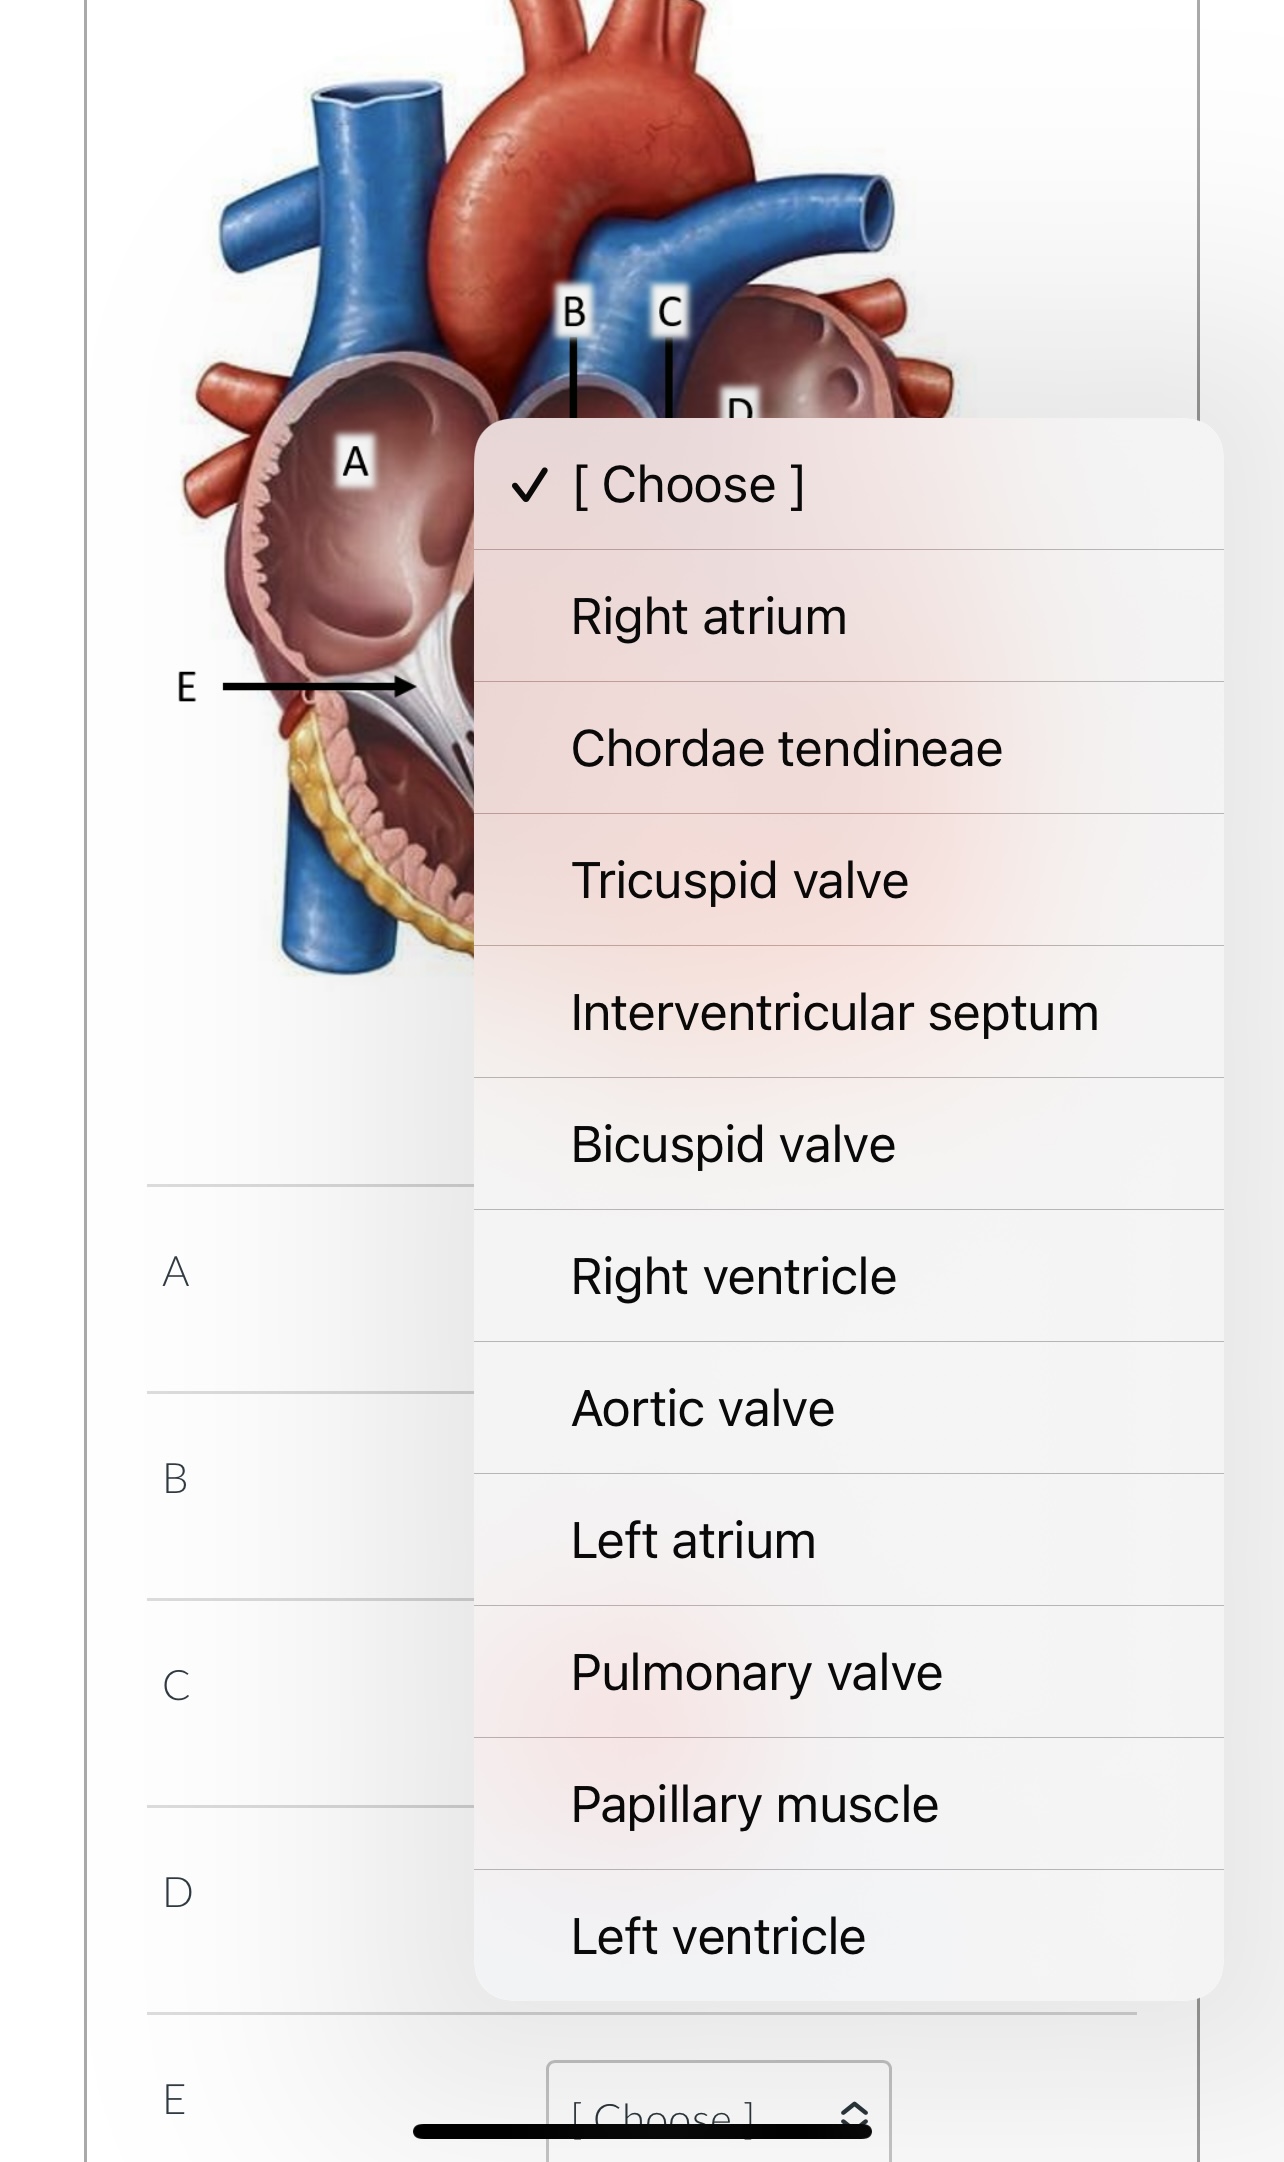
Task: Tap the row labeled A in the question list
Action: tap(176, 1268)
